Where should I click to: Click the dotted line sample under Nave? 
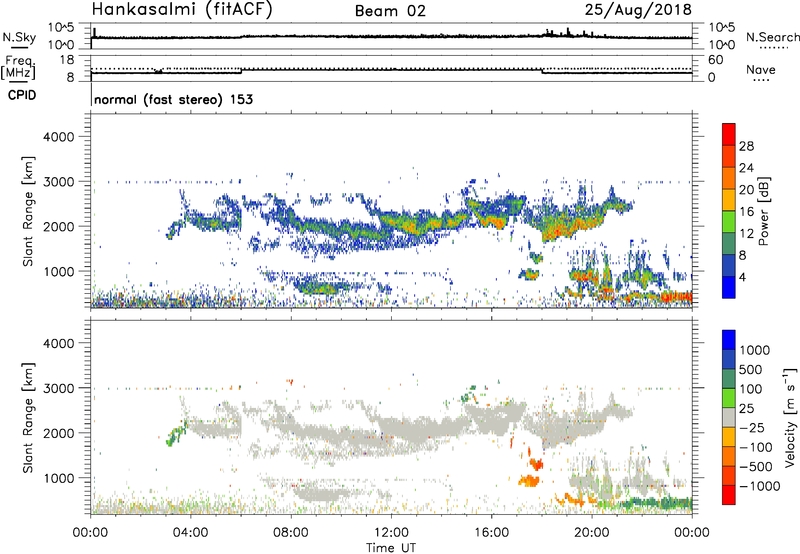(x=762, y=80)
